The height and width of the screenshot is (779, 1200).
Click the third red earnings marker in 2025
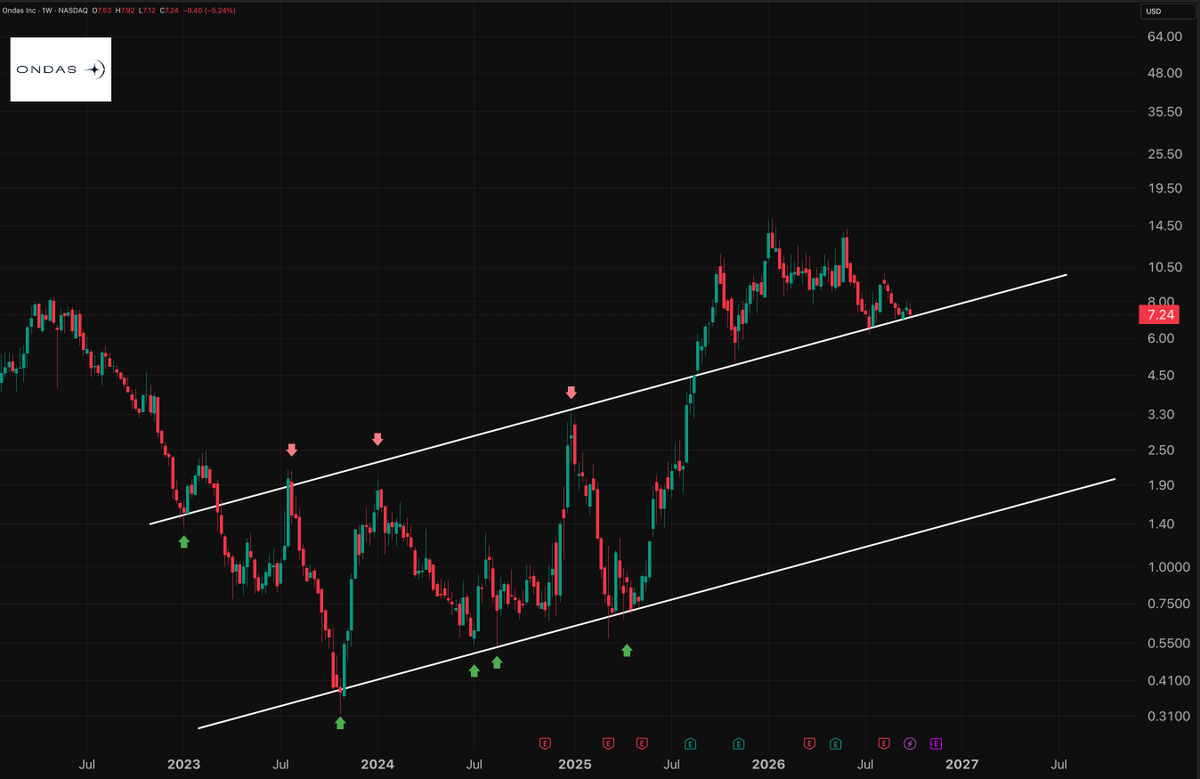(x=641, y=743)
